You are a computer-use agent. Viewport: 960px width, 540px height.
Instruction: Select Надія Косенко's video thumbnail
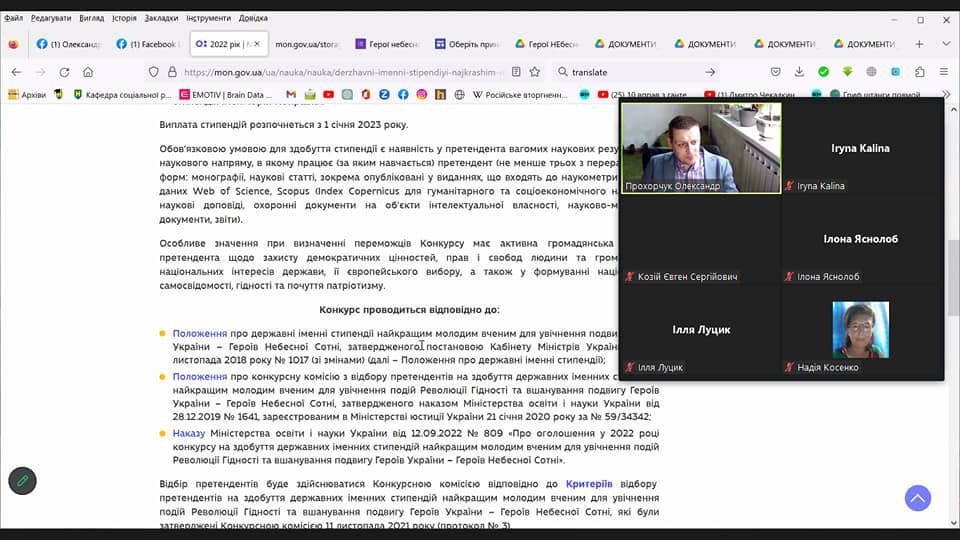point(861,330)
